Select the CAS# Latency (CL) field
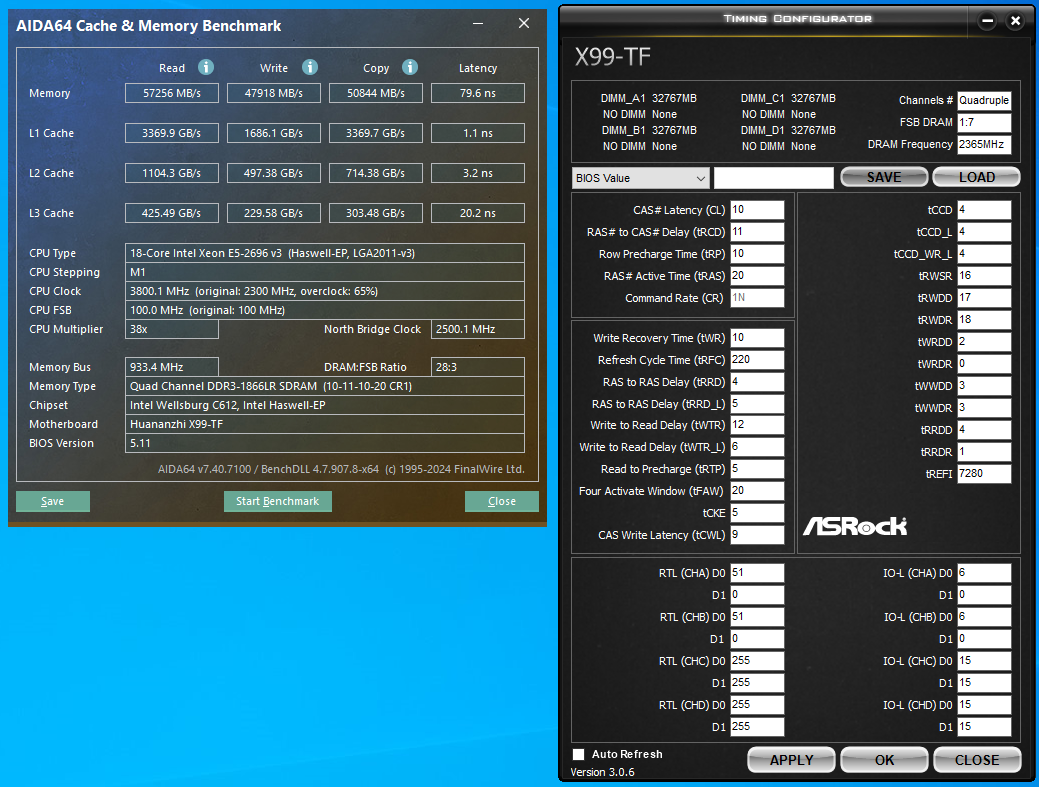The width and height of the screenshot is (1039, 787). click(x=757, y=210)
